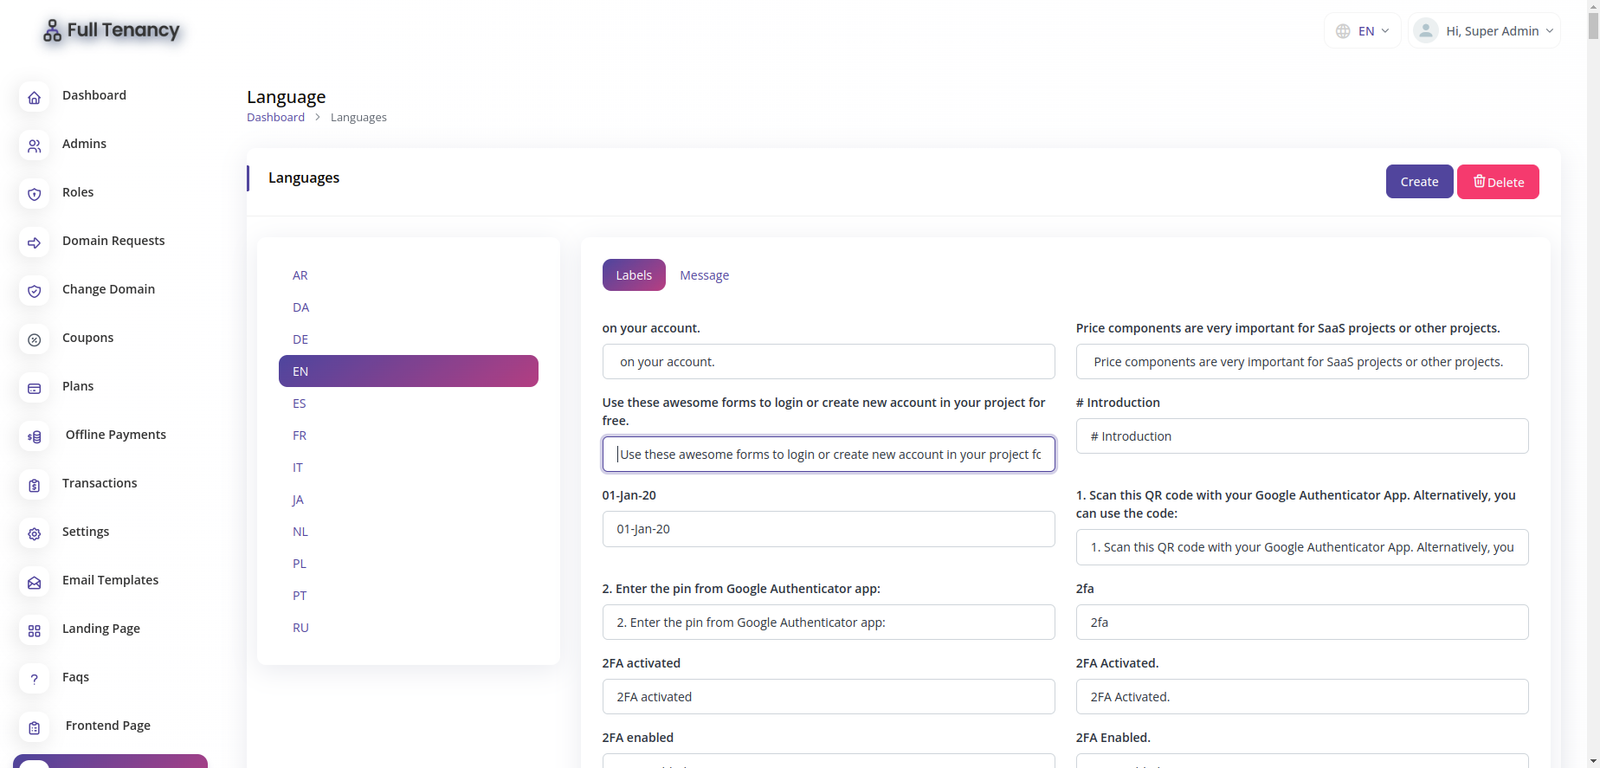Click the Admins users icon
Image resolution: width=1600 pixels, height=768 pixels.
click(34, 146)
